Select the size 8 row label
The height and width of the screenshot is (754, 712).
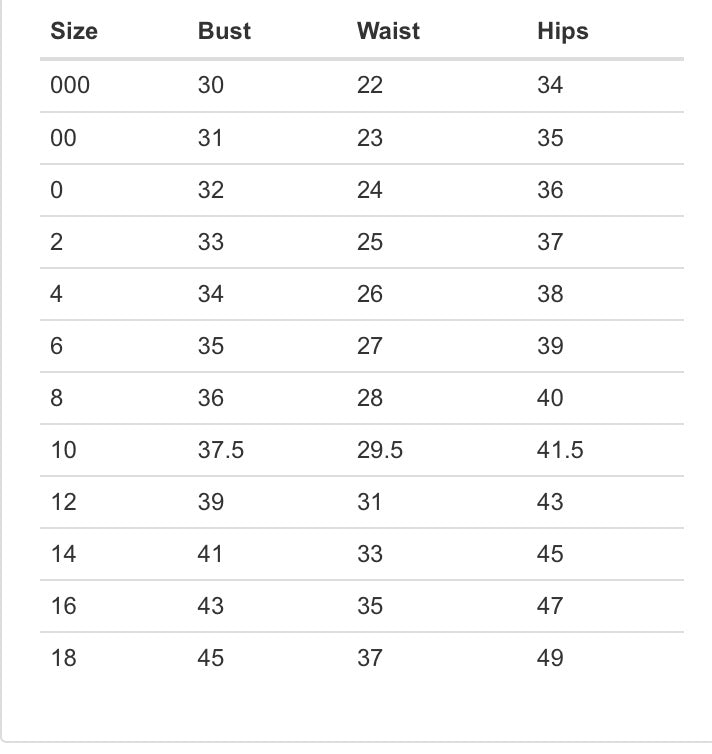56,398
